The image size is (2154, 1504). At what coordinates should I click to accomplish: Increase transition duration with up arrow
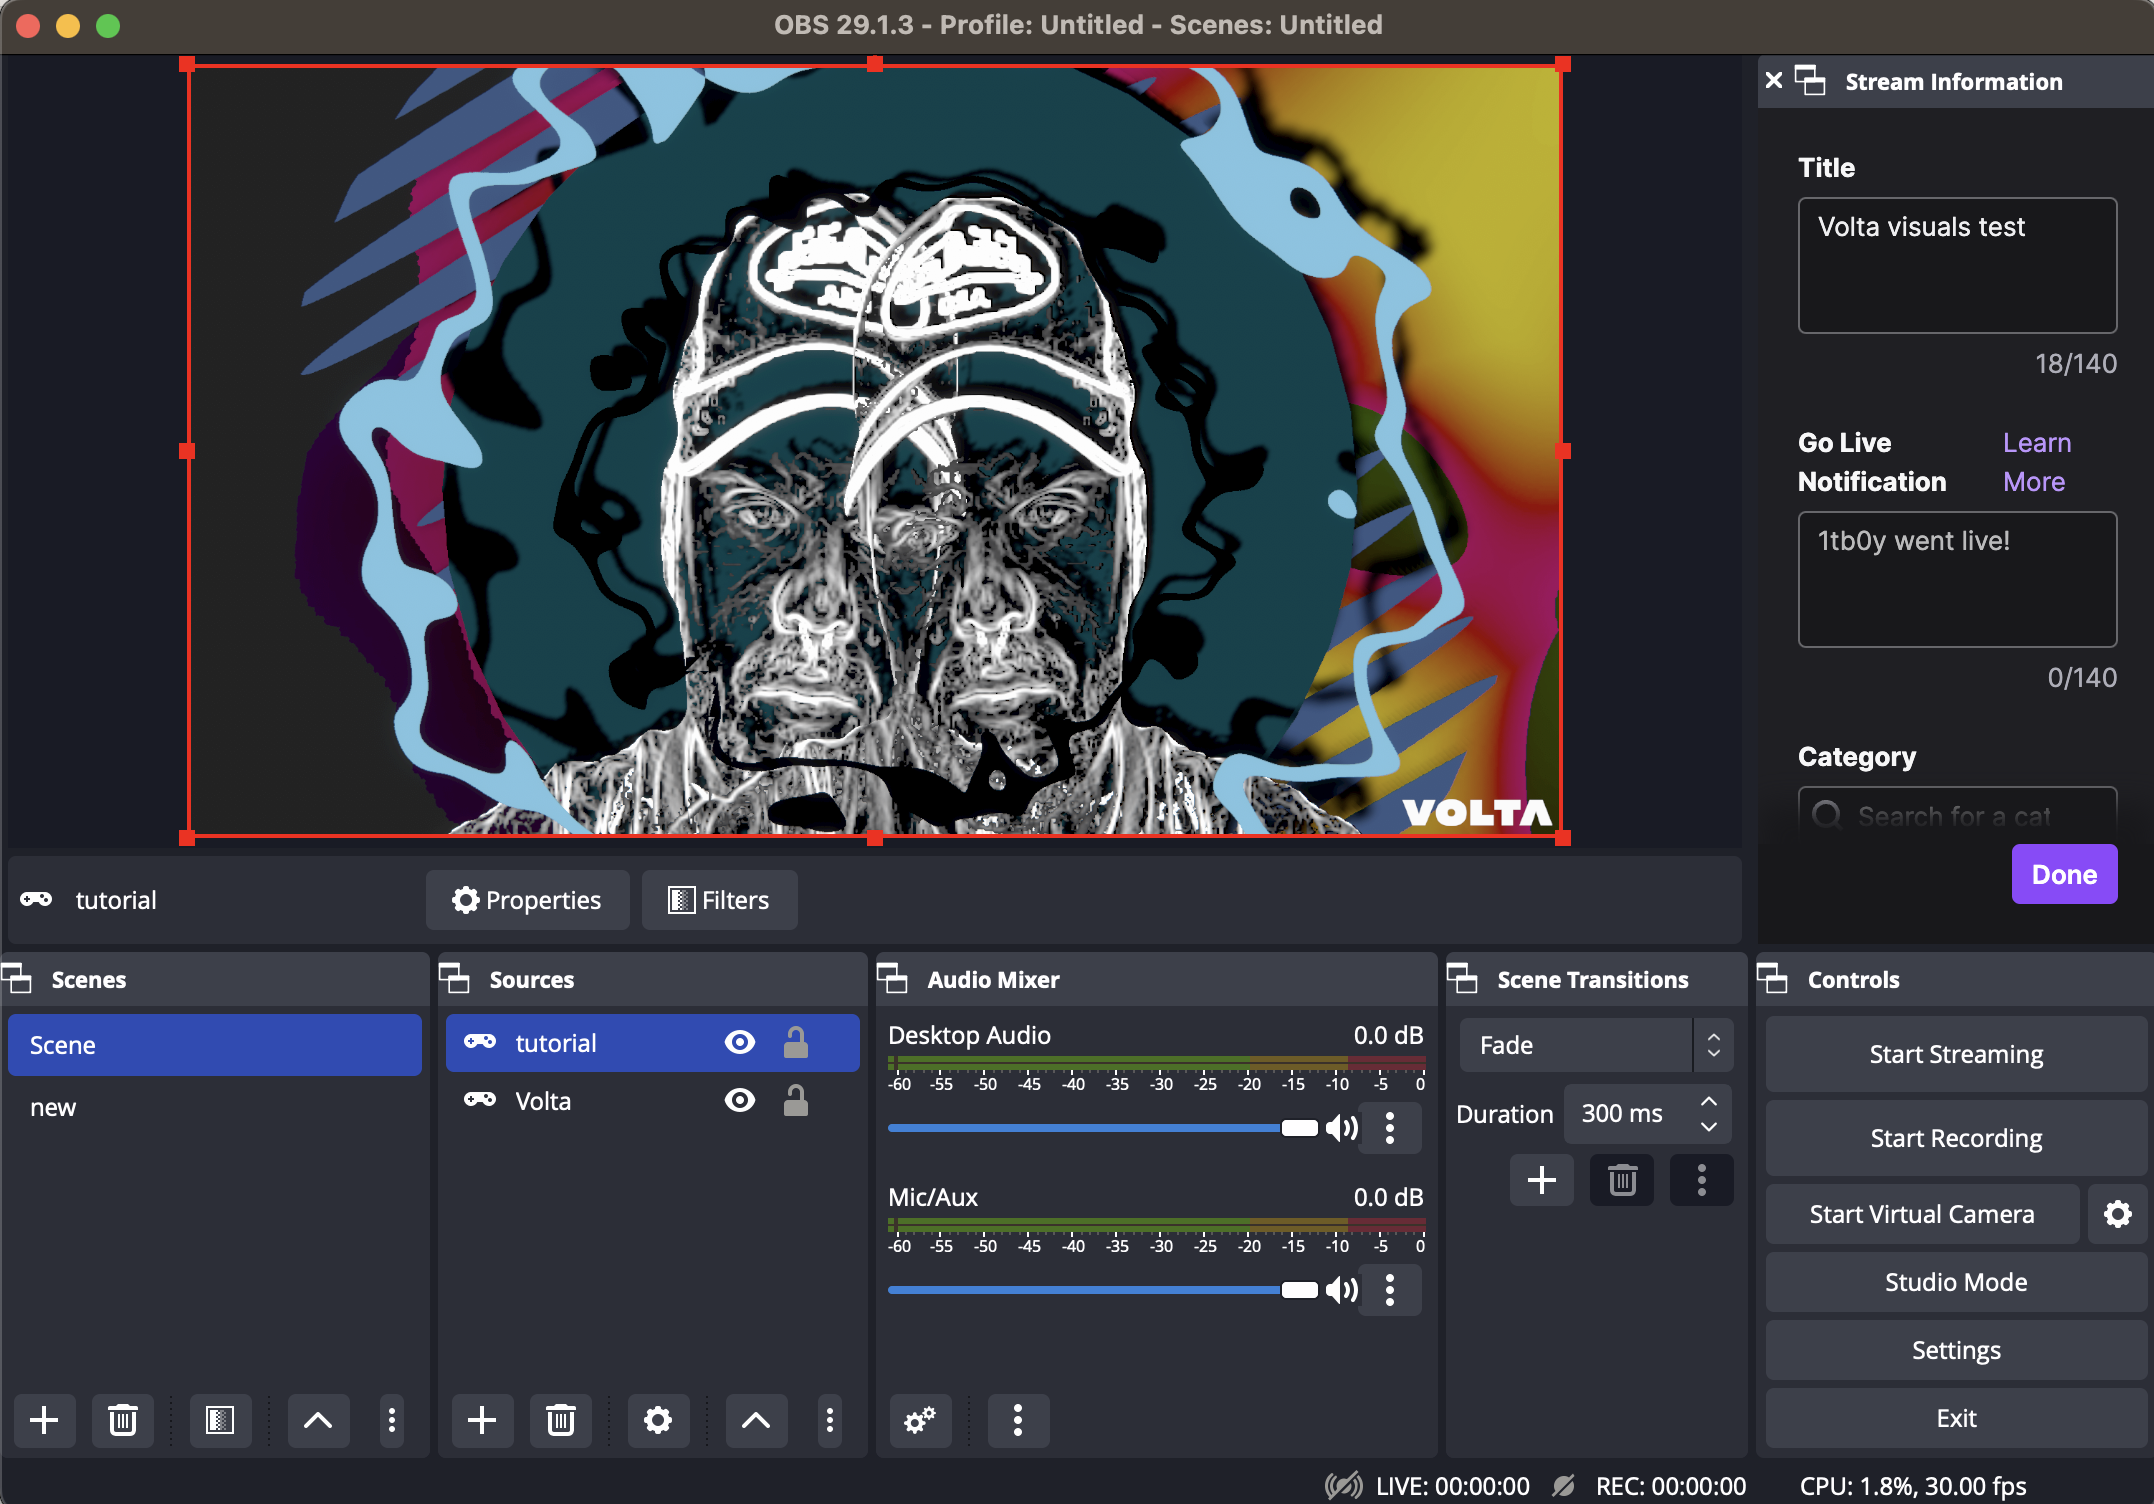pyautogui.click(x=1709, y=1101)
